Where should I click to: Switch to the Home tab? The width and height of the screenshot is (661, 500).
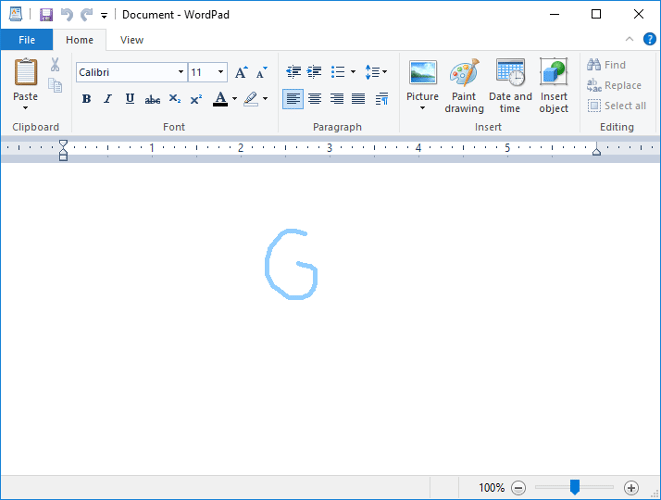pyautogui.click(x=79, y=40)
